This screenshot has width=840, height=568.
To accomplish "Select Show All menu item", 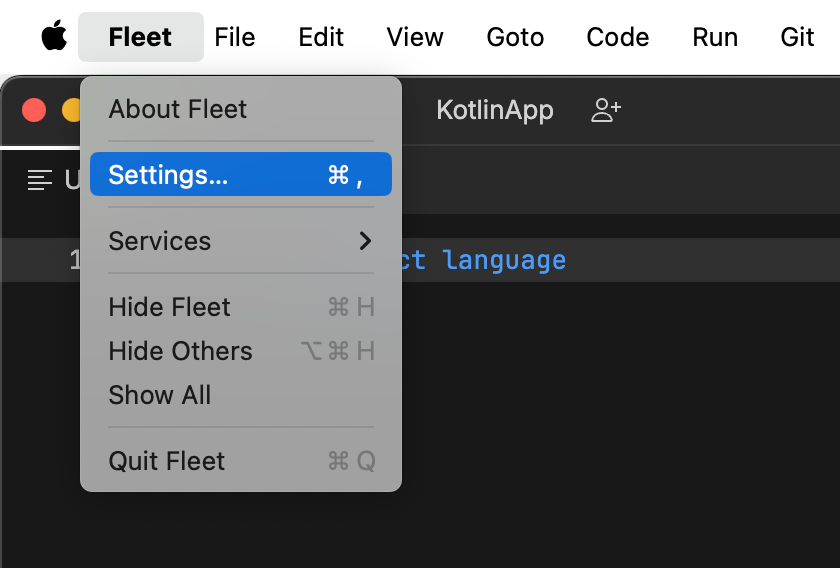I will pyautogui.click(x=160, y=395).
